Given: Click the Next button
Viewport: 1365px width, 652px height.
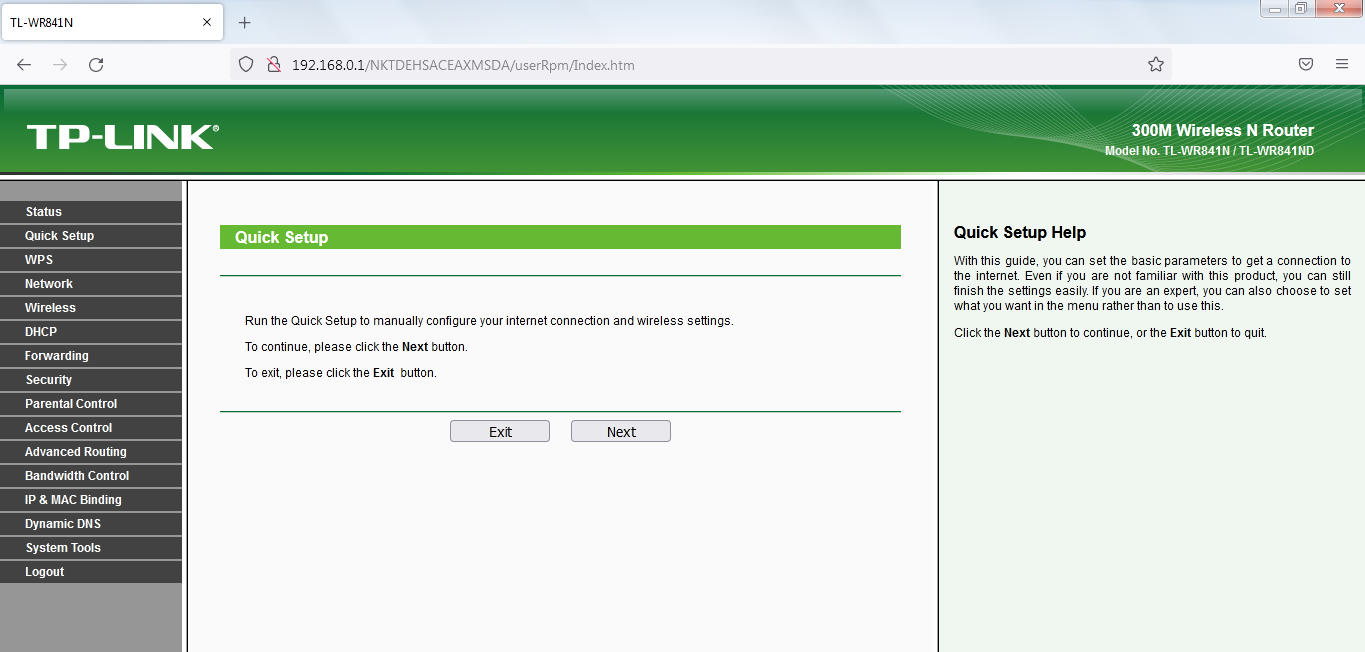Looking at the screenshot, I should 621,431.
